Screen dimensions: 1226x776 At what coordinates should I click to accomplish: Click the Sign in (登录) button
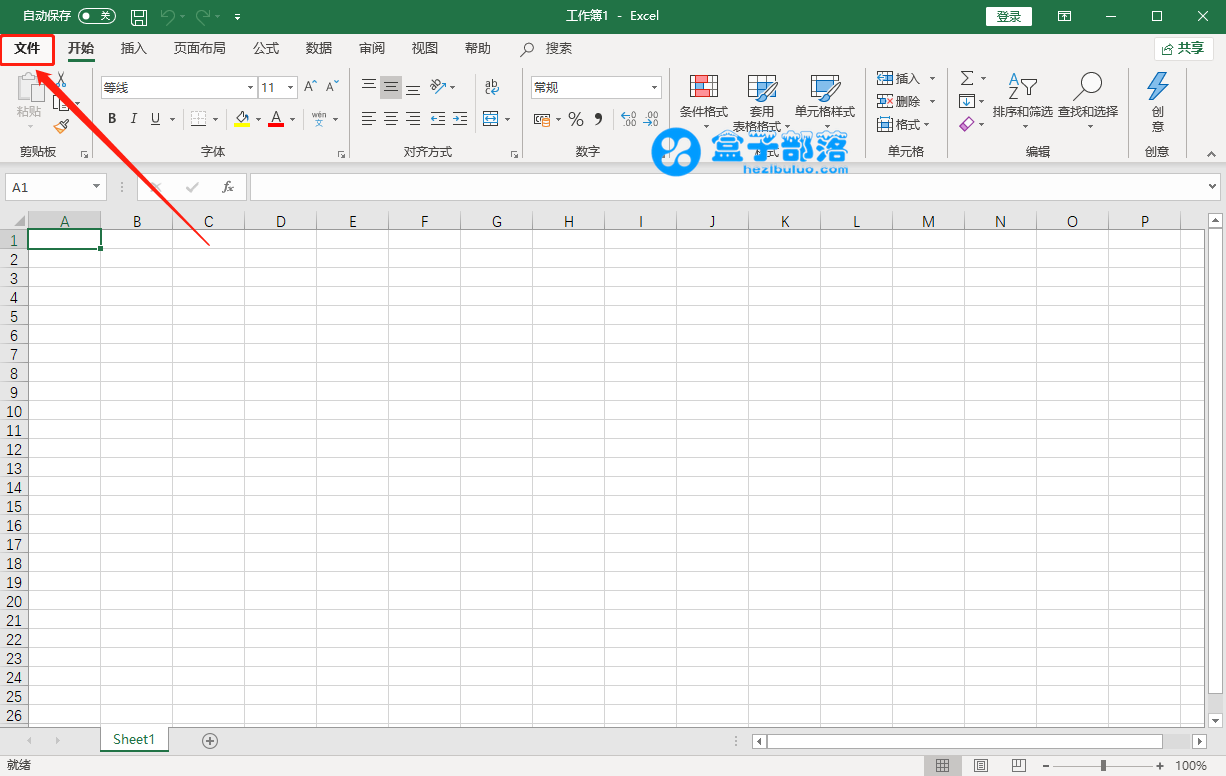(x=1009, y=16)
